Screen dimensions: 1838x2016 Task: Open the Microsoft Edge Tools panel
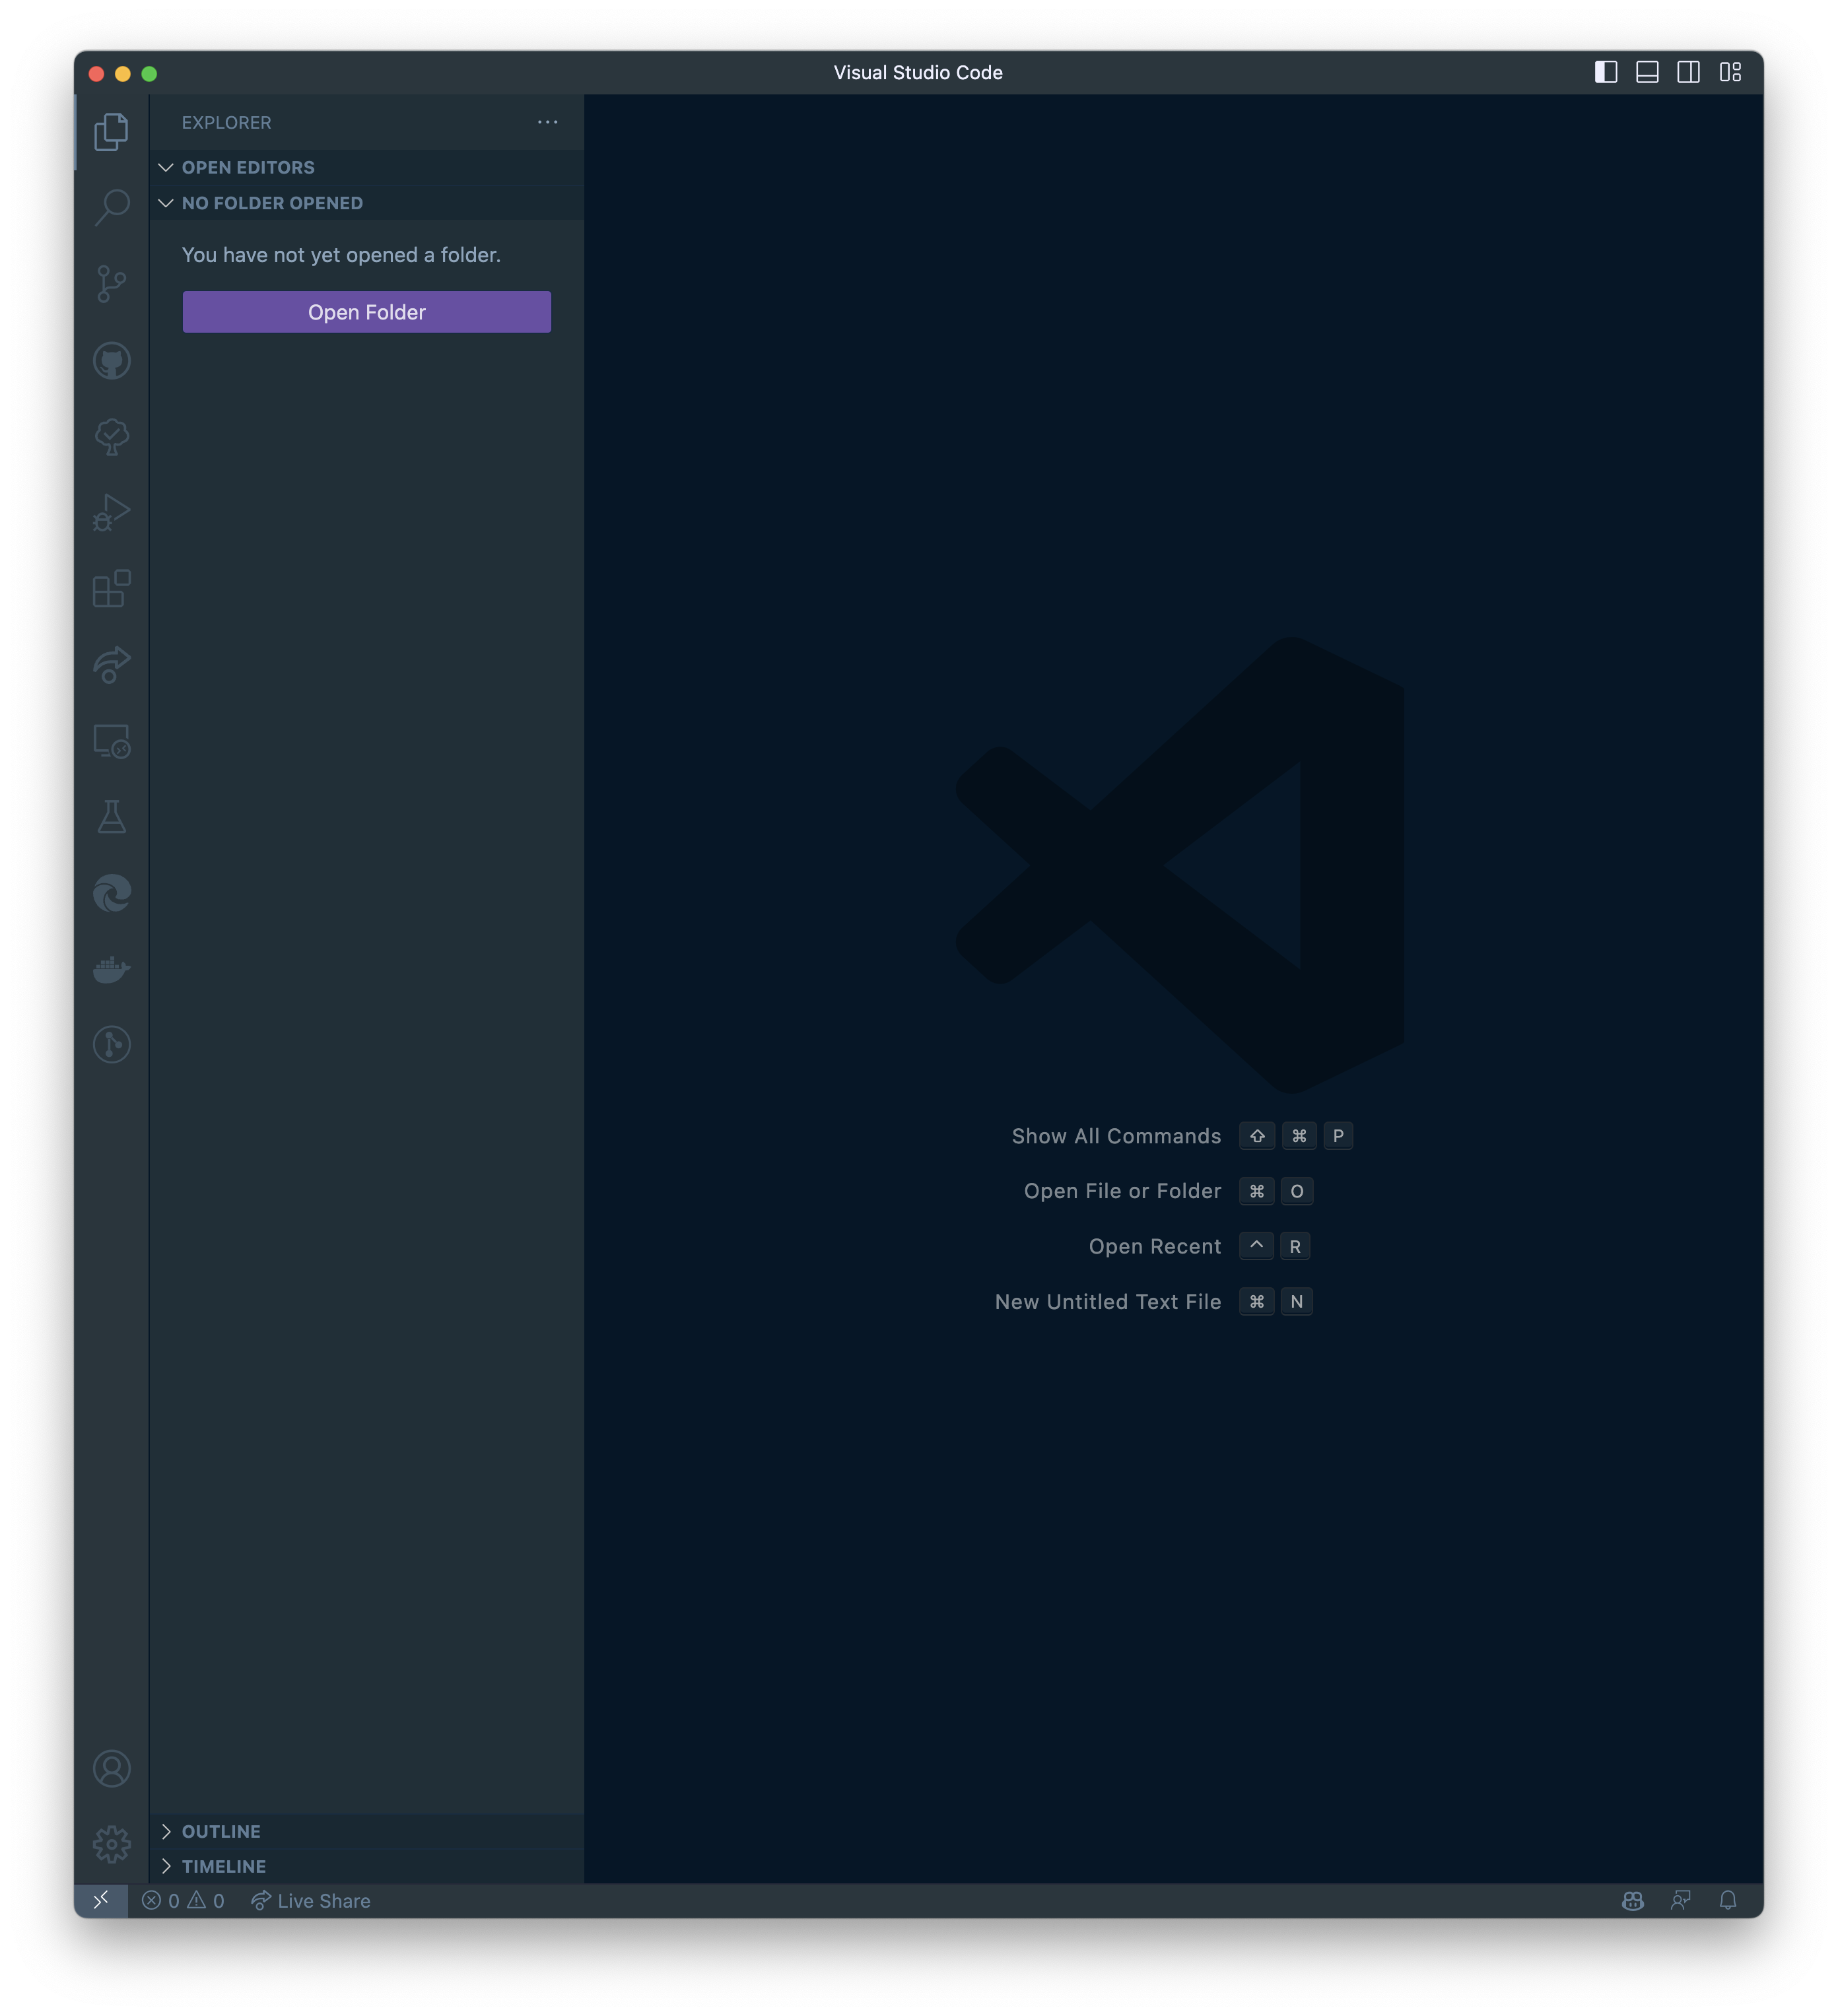pyautogui.click(x=111, y=892)
